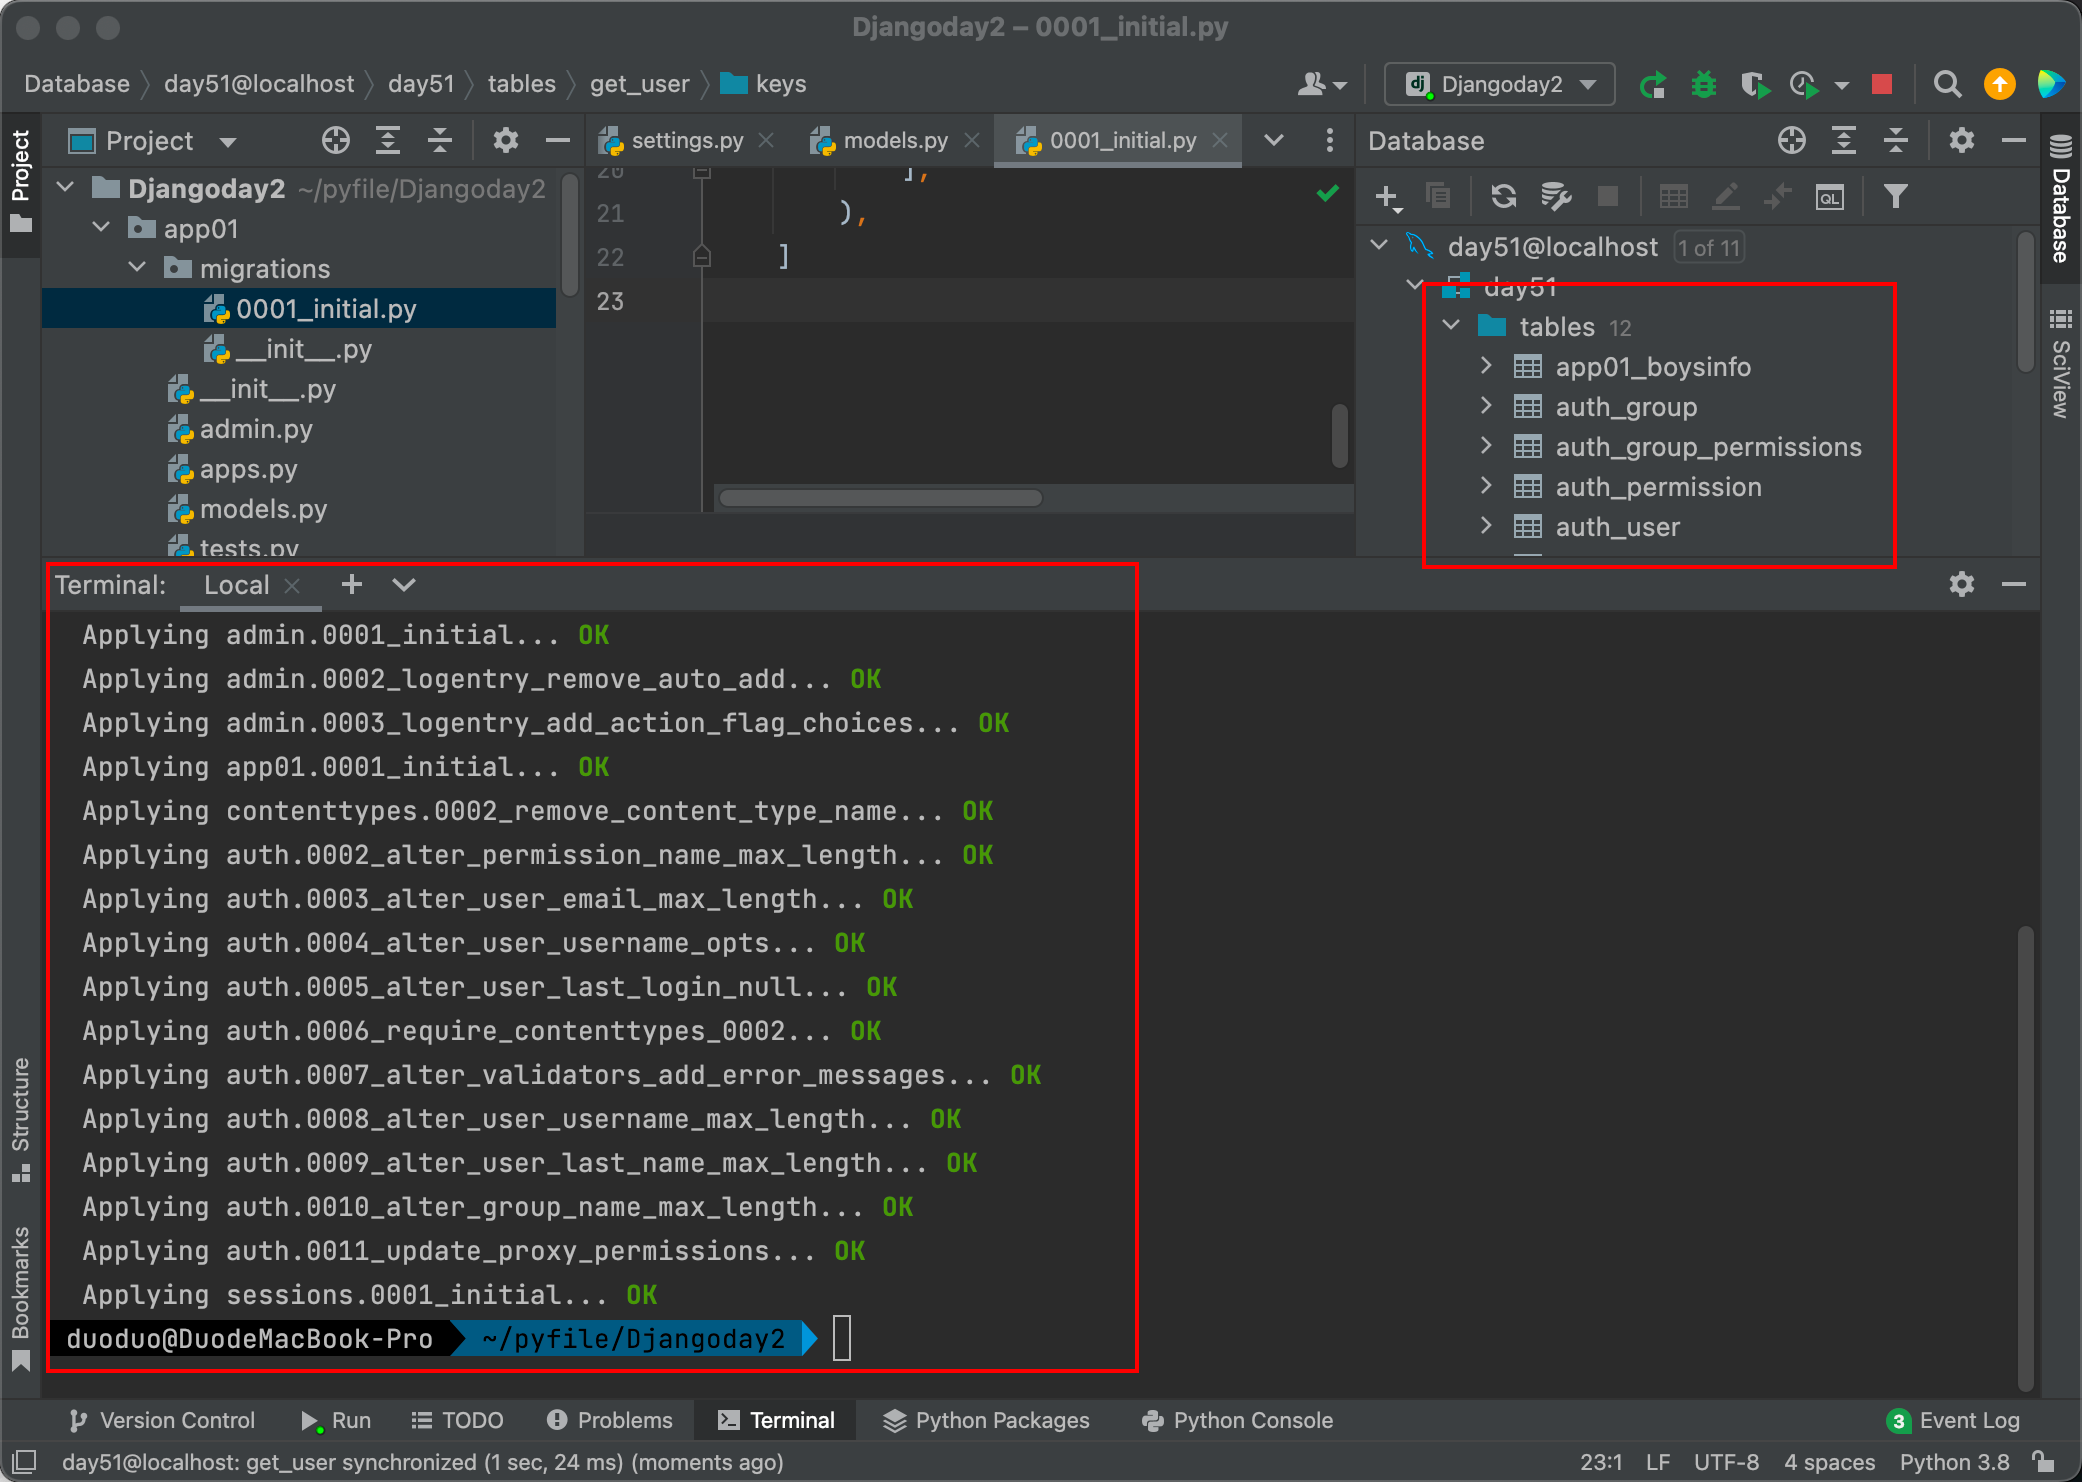Open the Event Log

pyautogui.click(x=1954, y=1420)
